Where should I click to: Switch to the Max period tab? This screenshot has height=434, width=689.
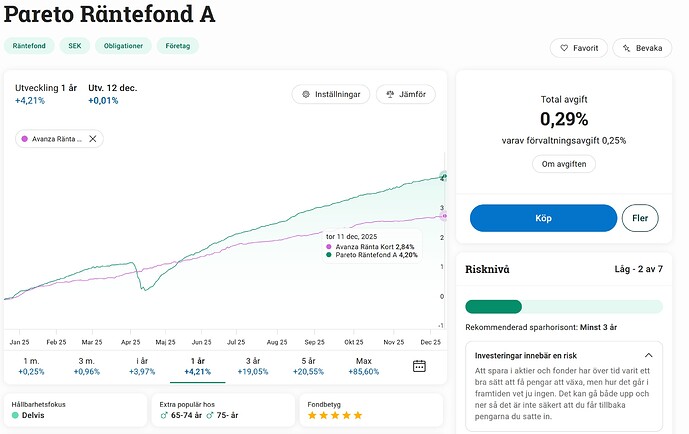tap(364, 366)
